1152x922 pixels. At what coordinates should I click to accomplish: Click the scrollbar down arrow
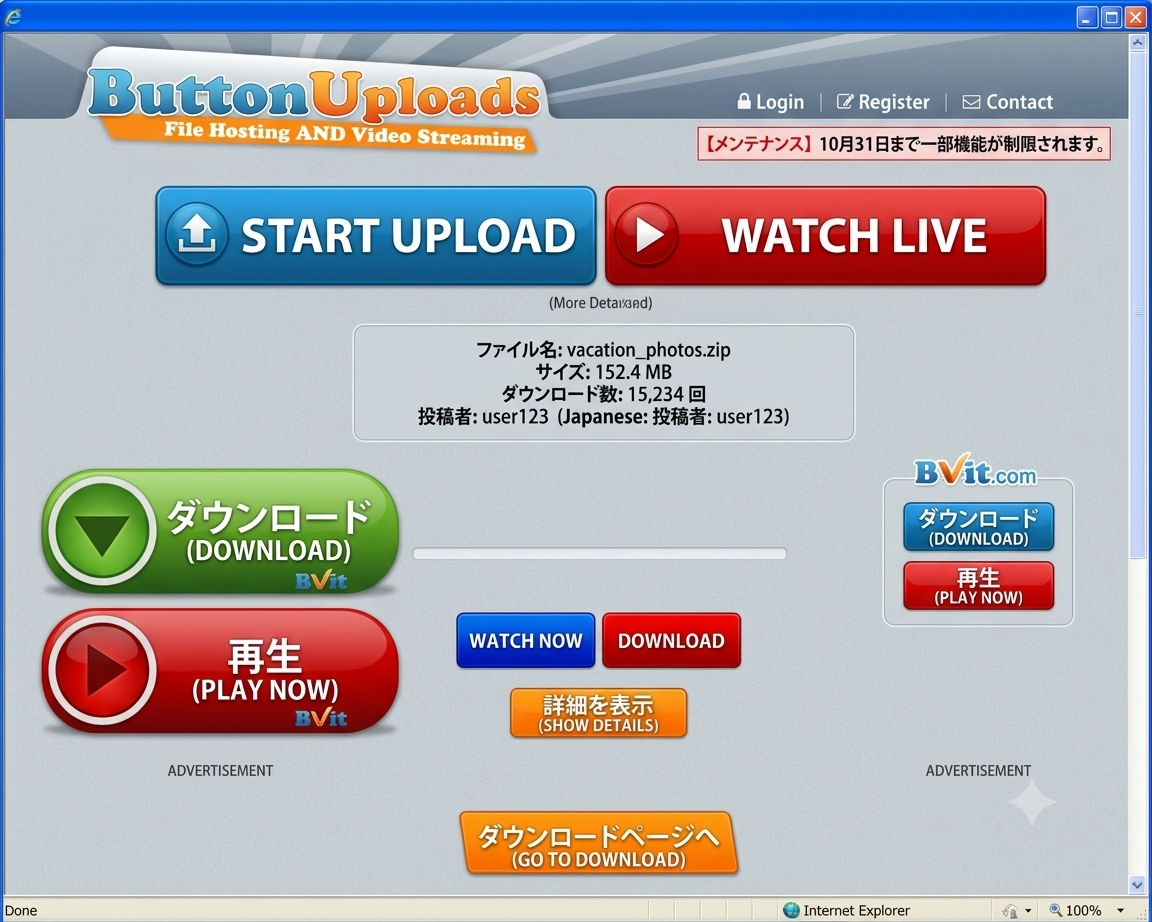coord(1137,885)
